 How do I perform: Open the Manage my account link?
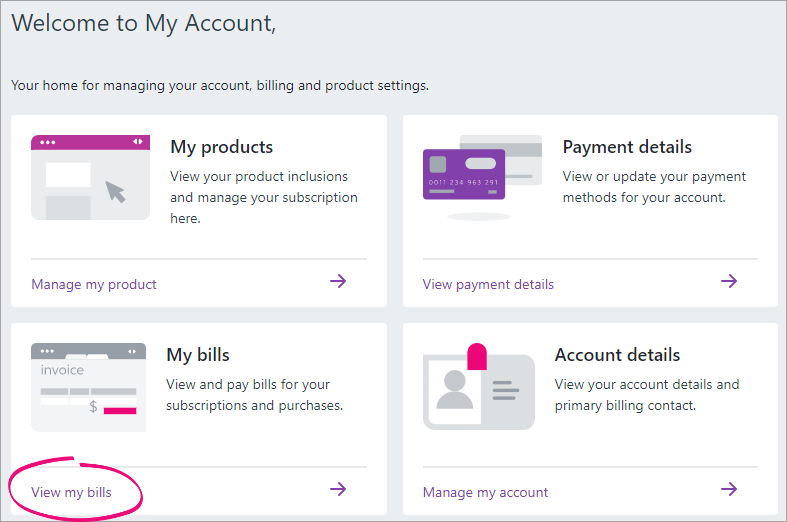485,492
